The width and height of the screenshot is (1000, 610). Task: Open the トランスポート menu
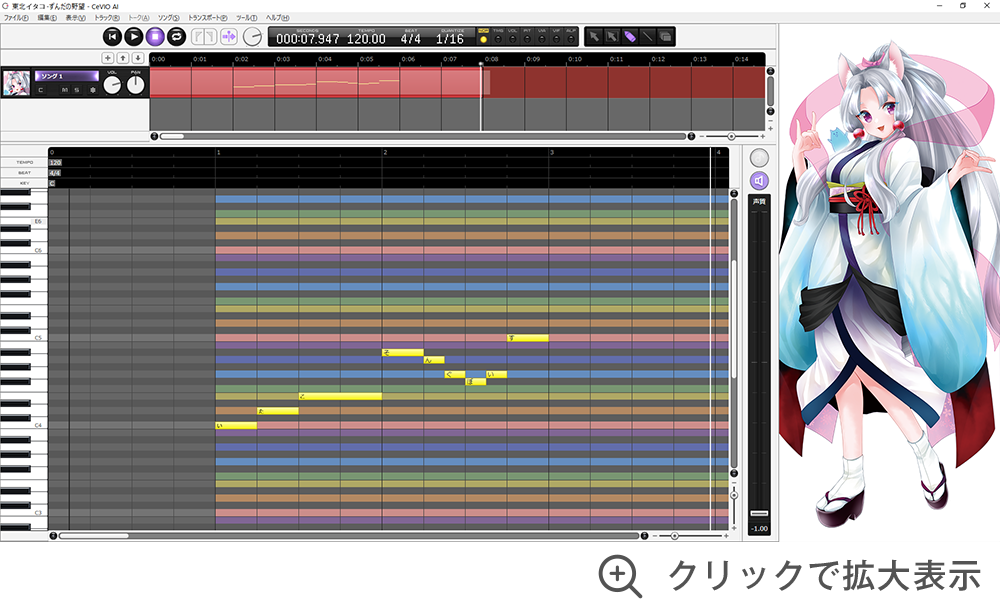click(x=207, y=18)
